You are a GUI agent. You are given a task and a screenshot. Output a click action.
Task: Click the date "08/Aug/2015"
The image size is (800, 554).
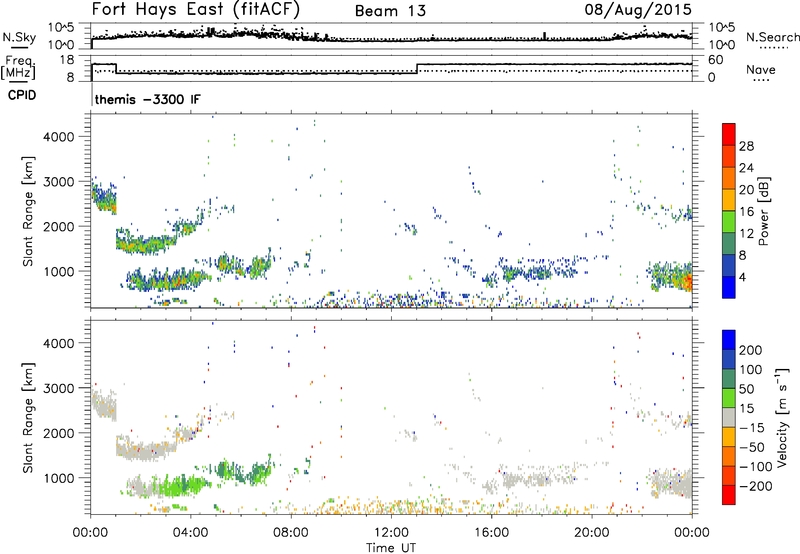[638, 10]
